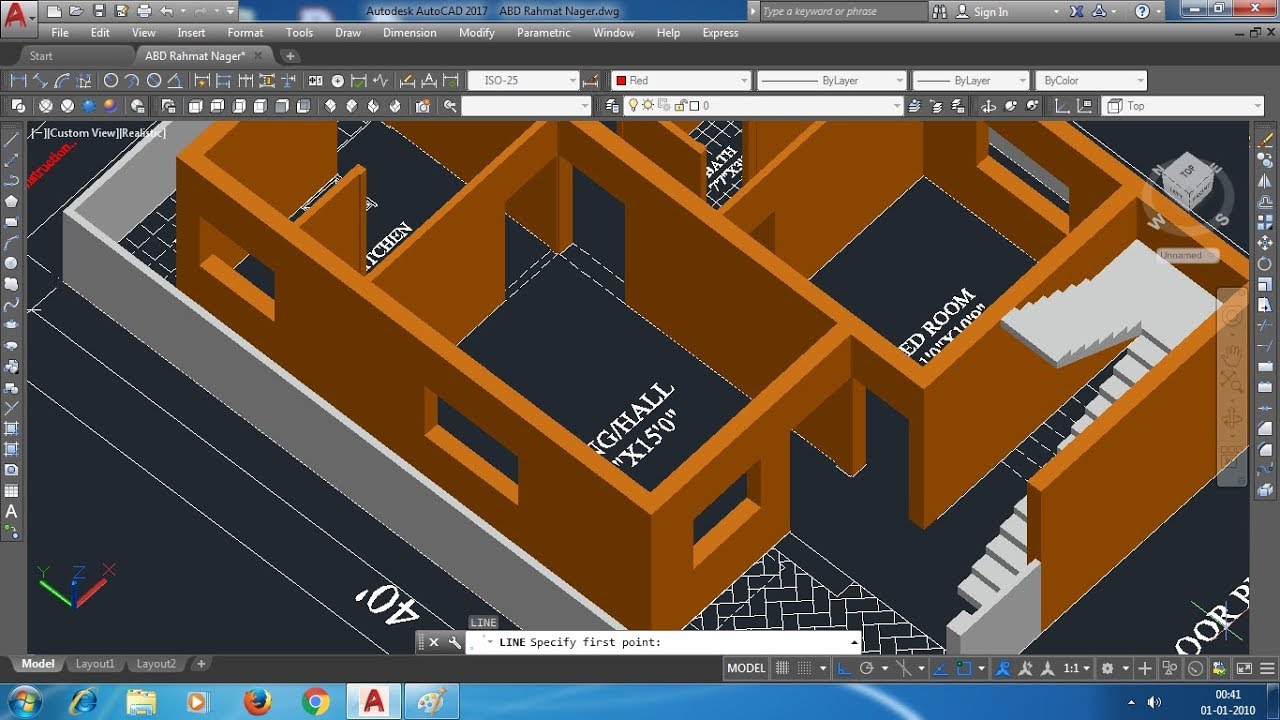Switch to SW Isometric view icon
This screenshot has width=1280, height=720.
click(x=330, y=105)
